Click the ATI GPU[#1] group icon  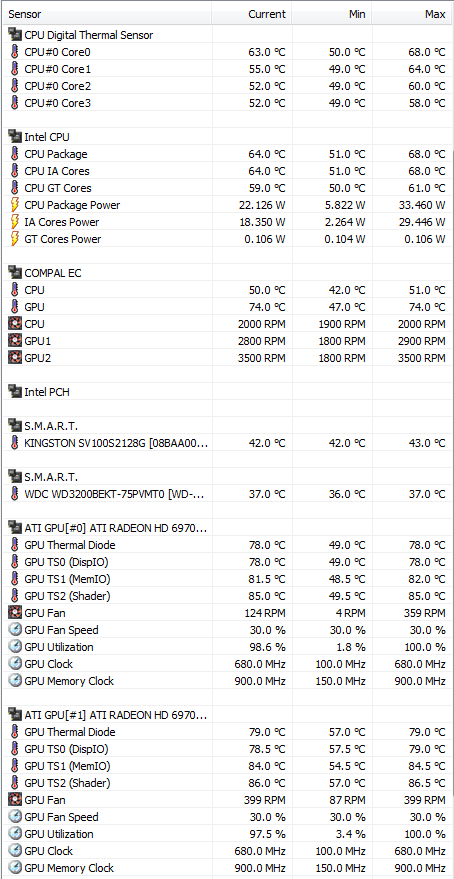click(x=15, y=715)
